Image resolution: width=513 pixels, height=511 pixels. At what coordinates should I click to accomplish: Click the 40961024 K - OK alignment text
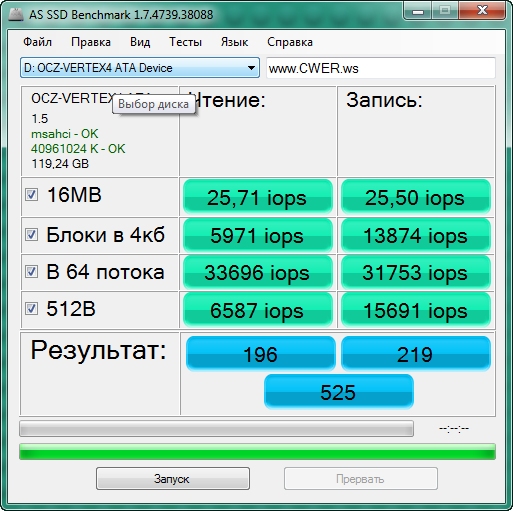[x=78, y=149]
